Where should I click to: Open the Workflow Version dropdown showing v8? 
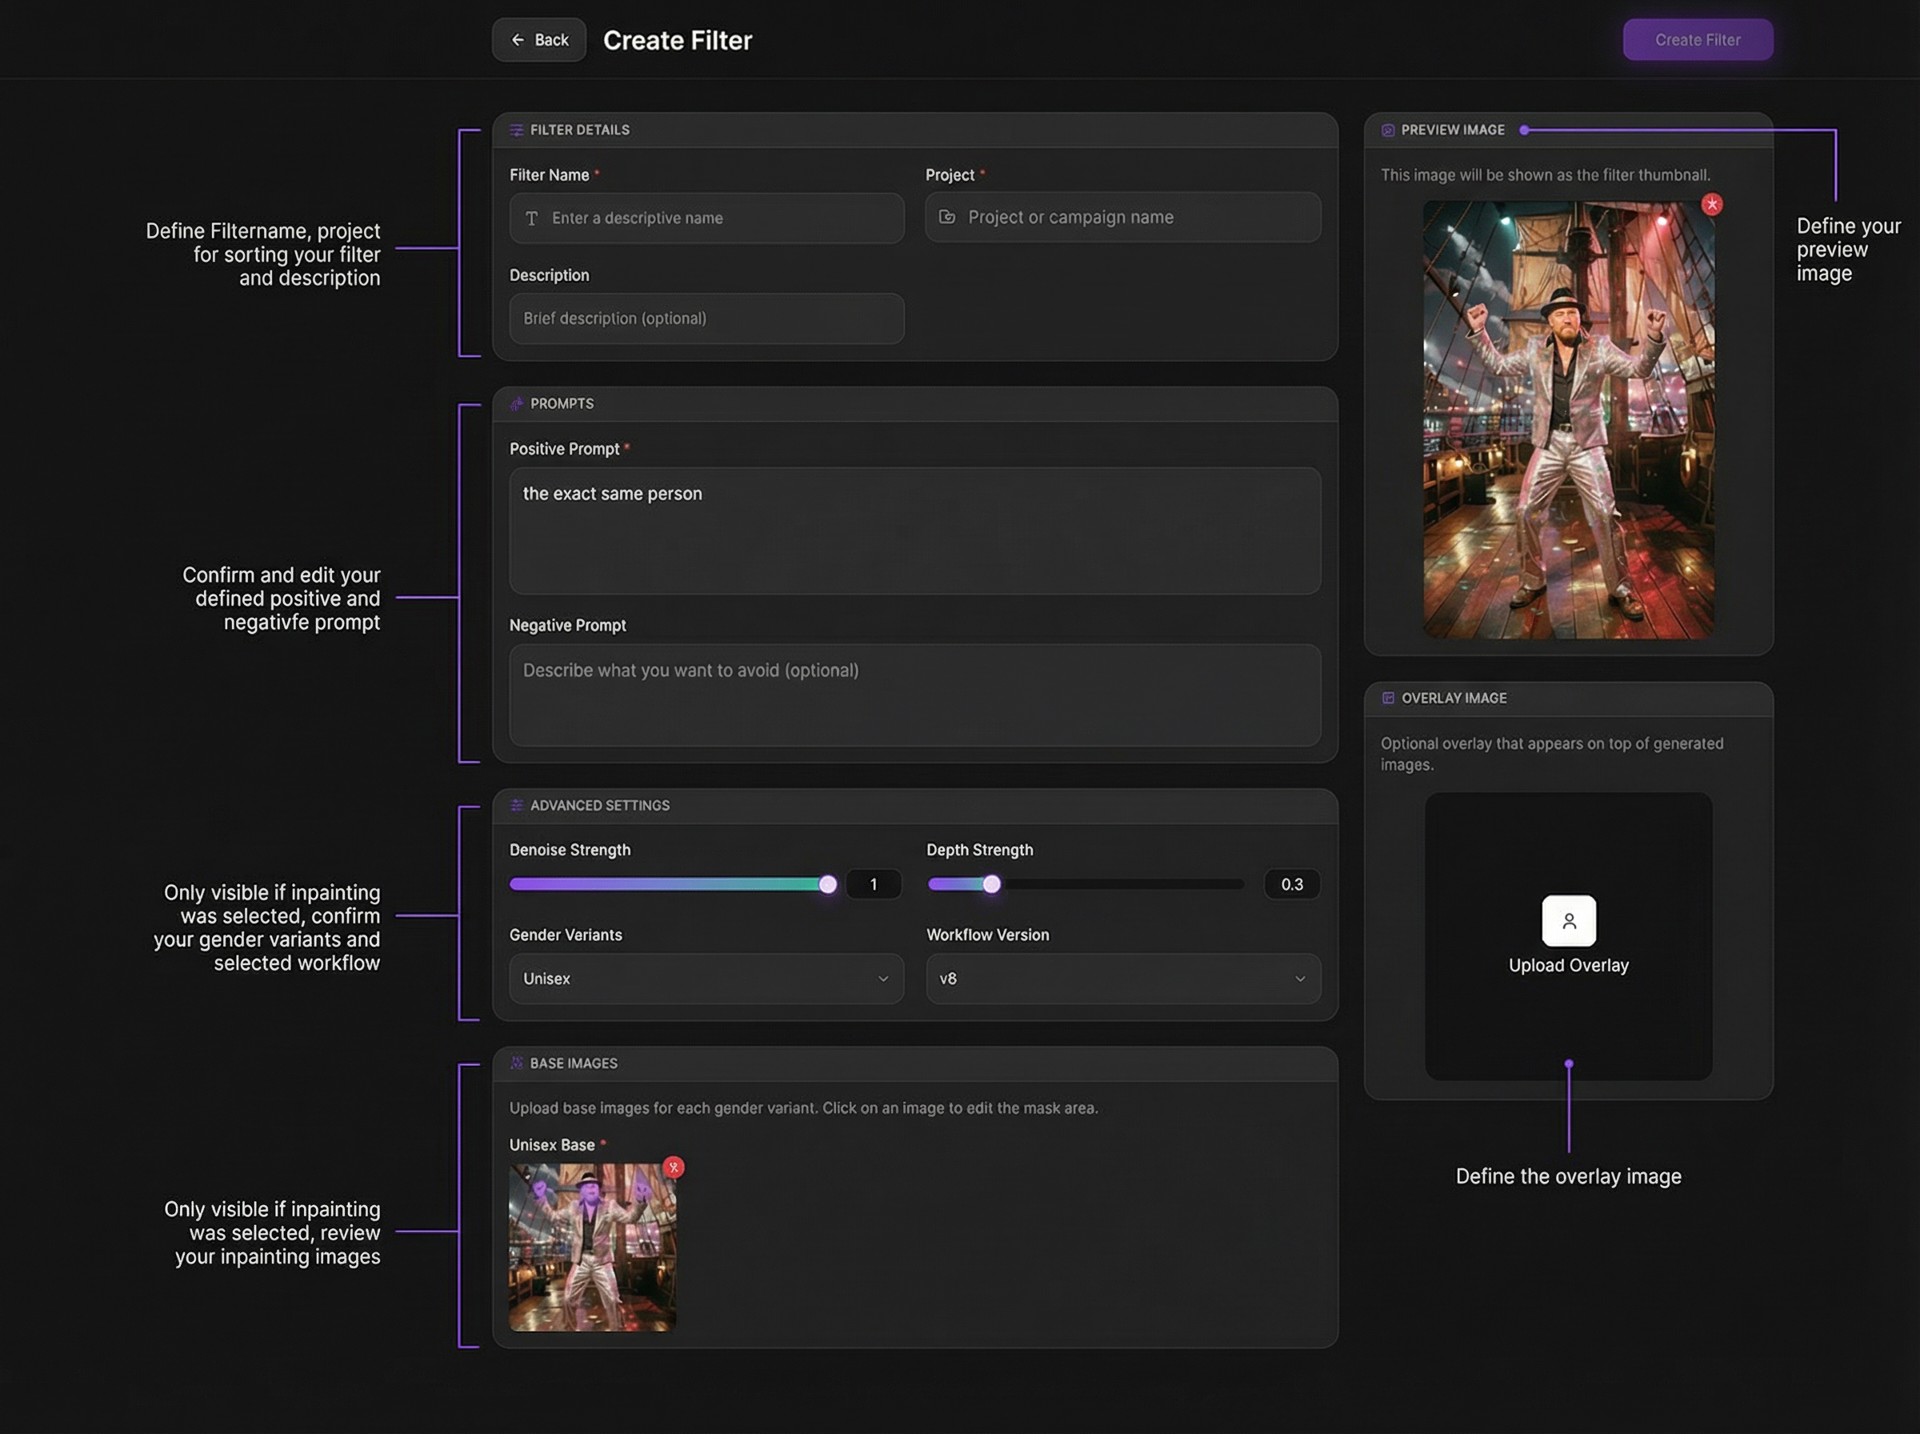point(1122,978)
